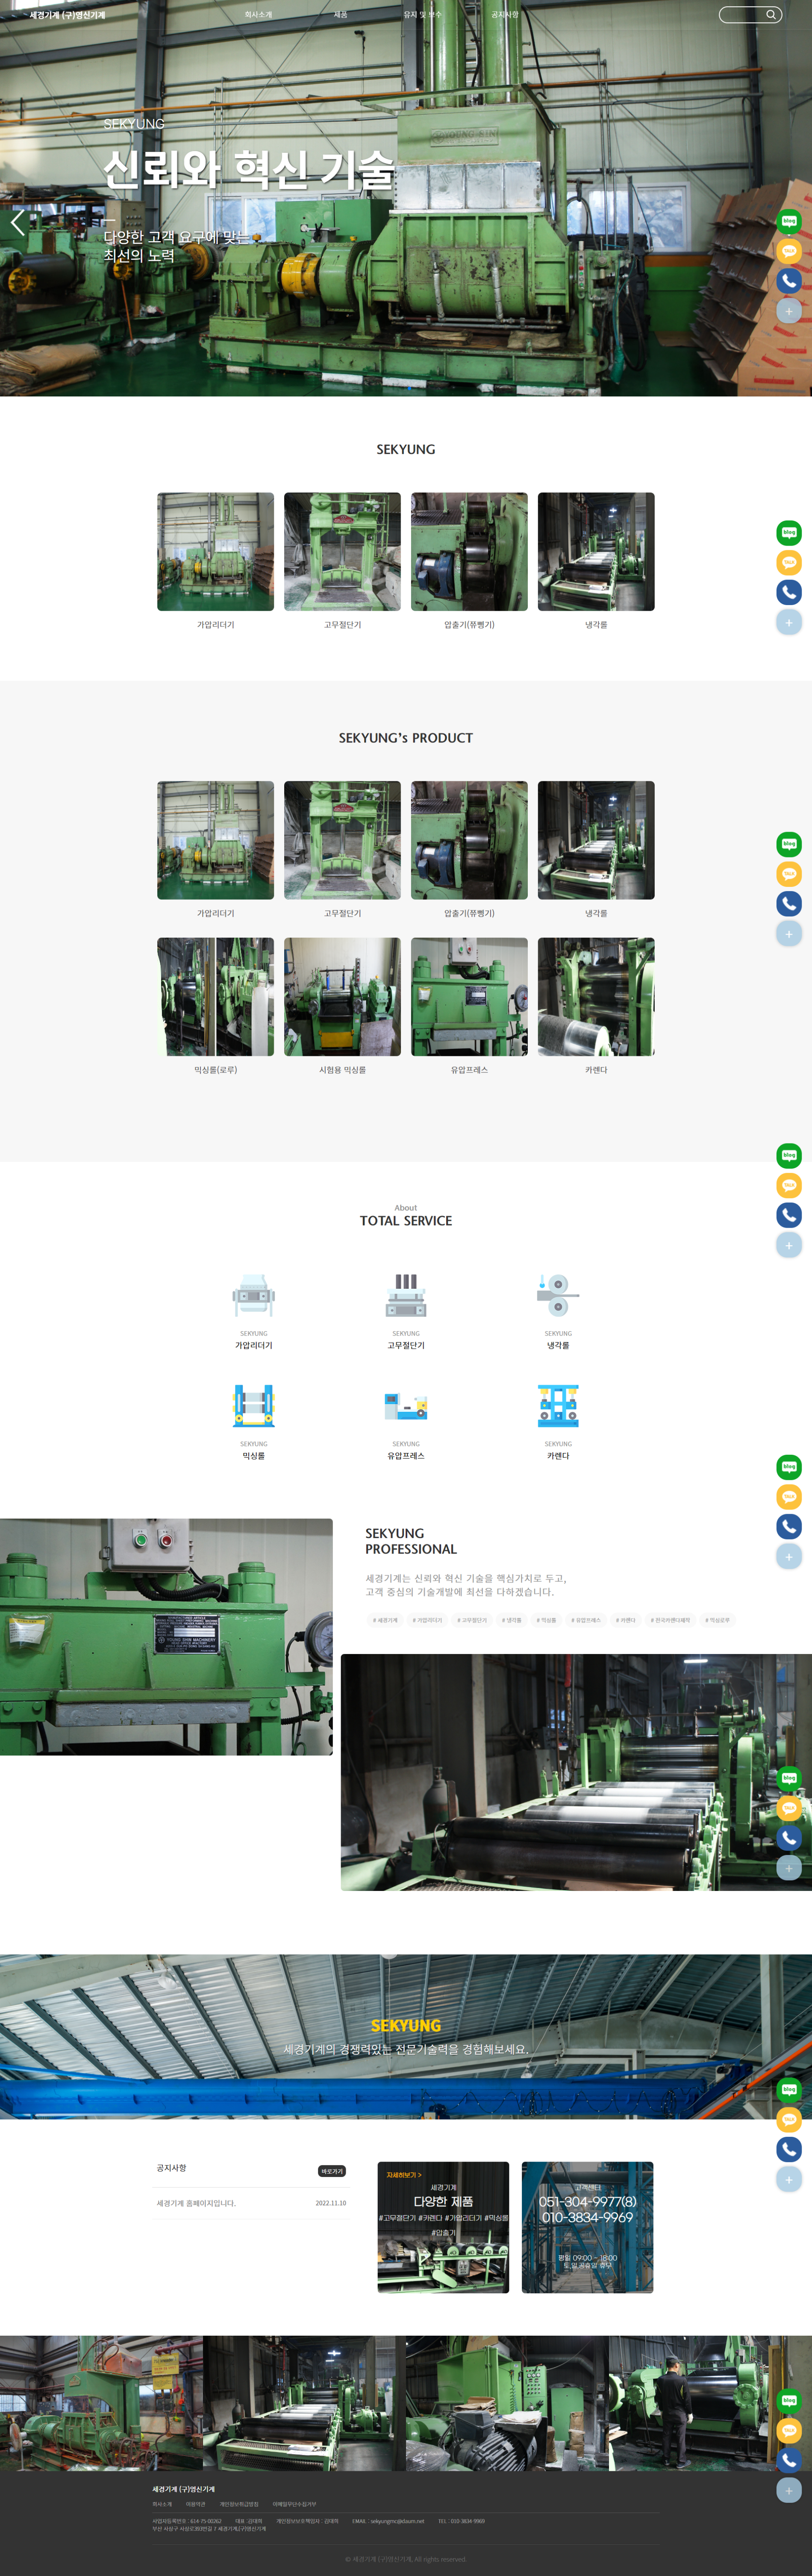Click the # 믹싱로루 hashtag
The height and width of the screenshot is (2576, 812).
(x=717, y=1620)
